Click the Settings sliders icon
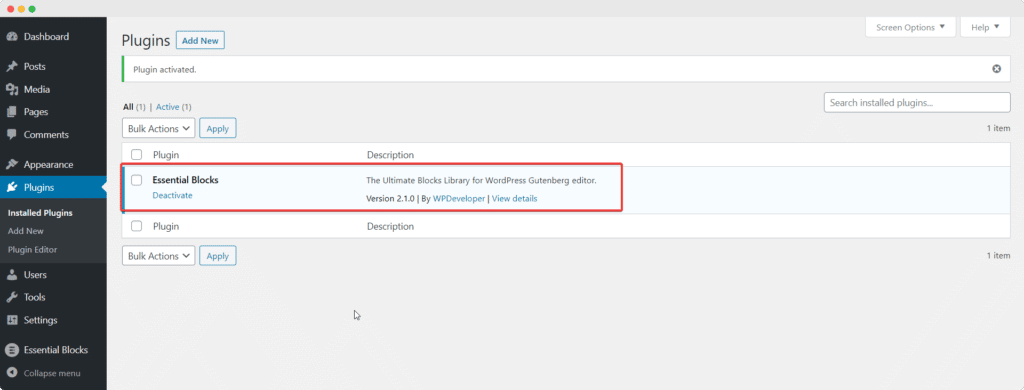This screenshot has width=1024, height=390. pyautogui.click(x=12, y=320)
